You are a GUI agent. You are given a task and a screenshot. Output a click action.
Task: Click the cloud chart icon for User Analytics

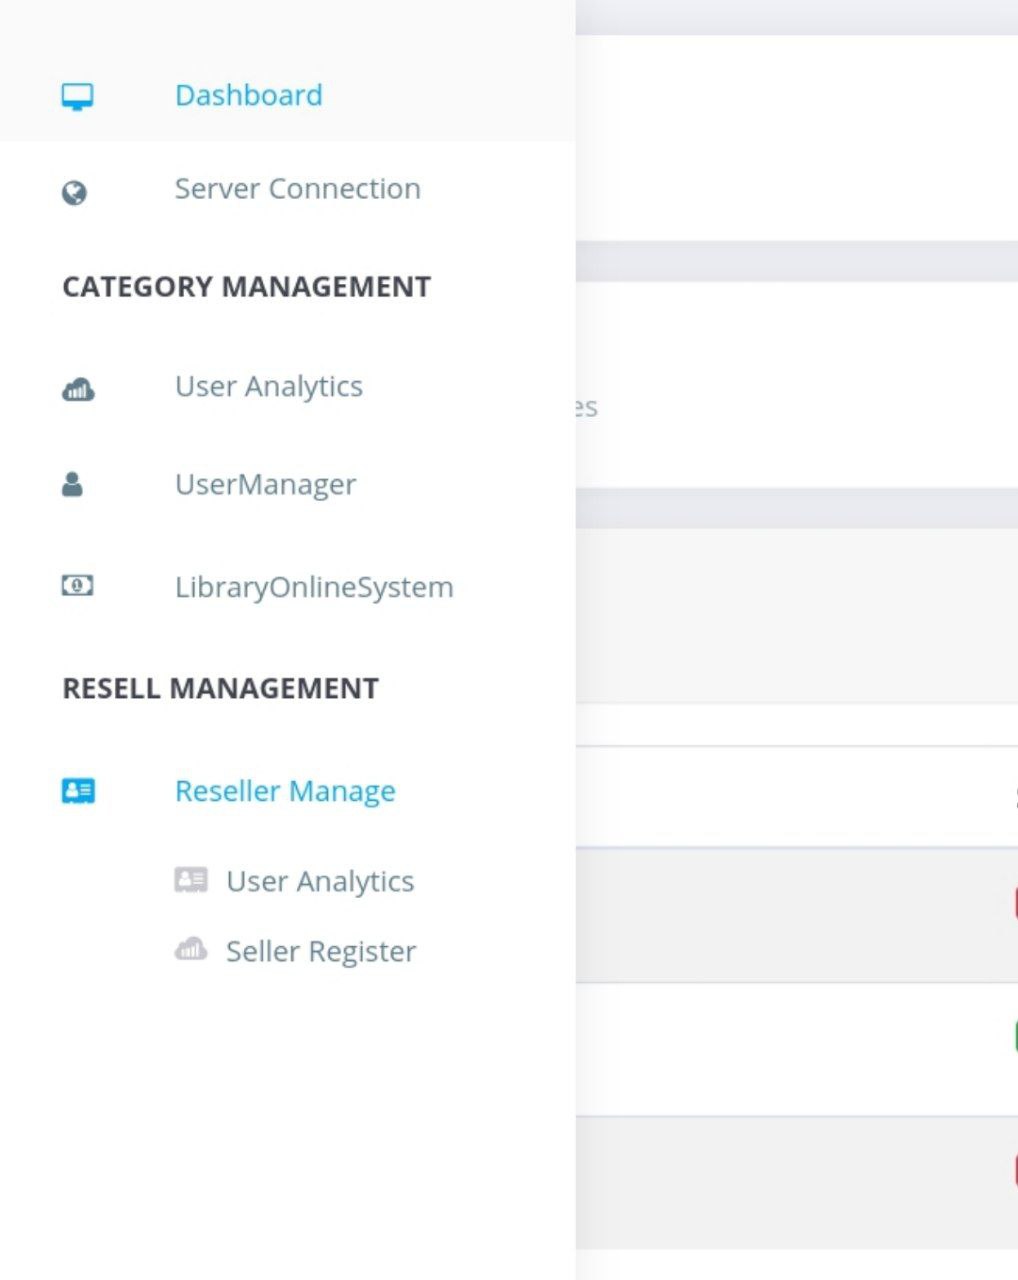(78, 387)
